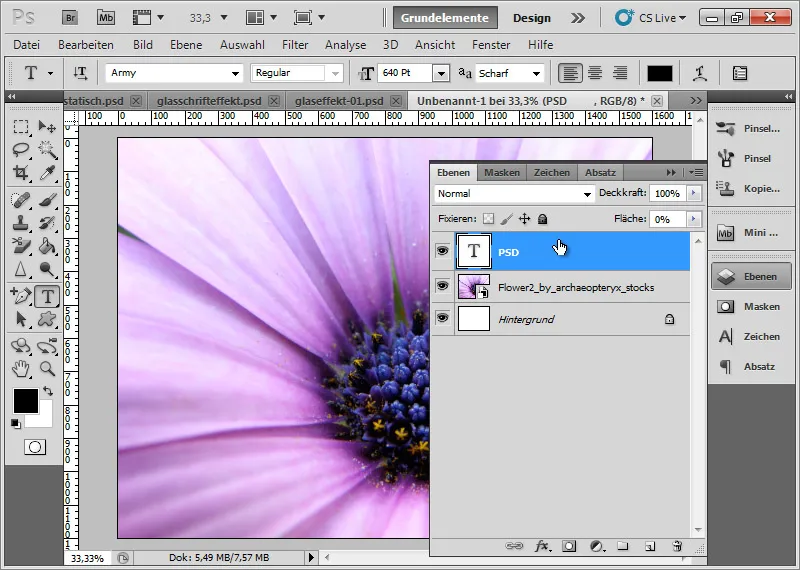Open the Normal blend mode dropdown
800x570 pixels.
point(587,194)
